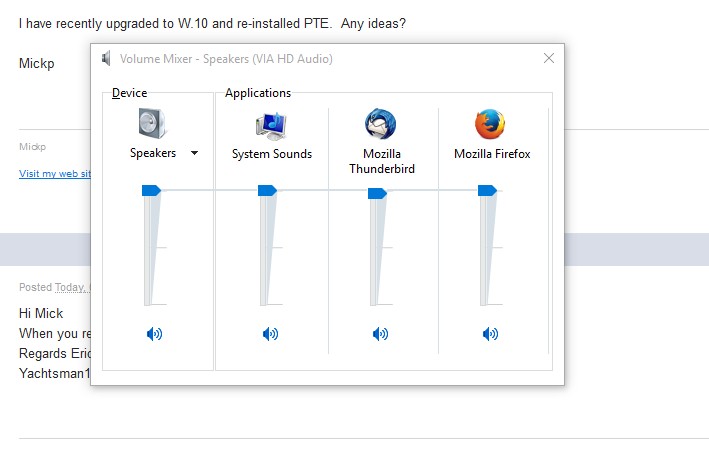Click the Speakers volume slider handle
The width and height of the screenshot is (709, 449).
151,190
